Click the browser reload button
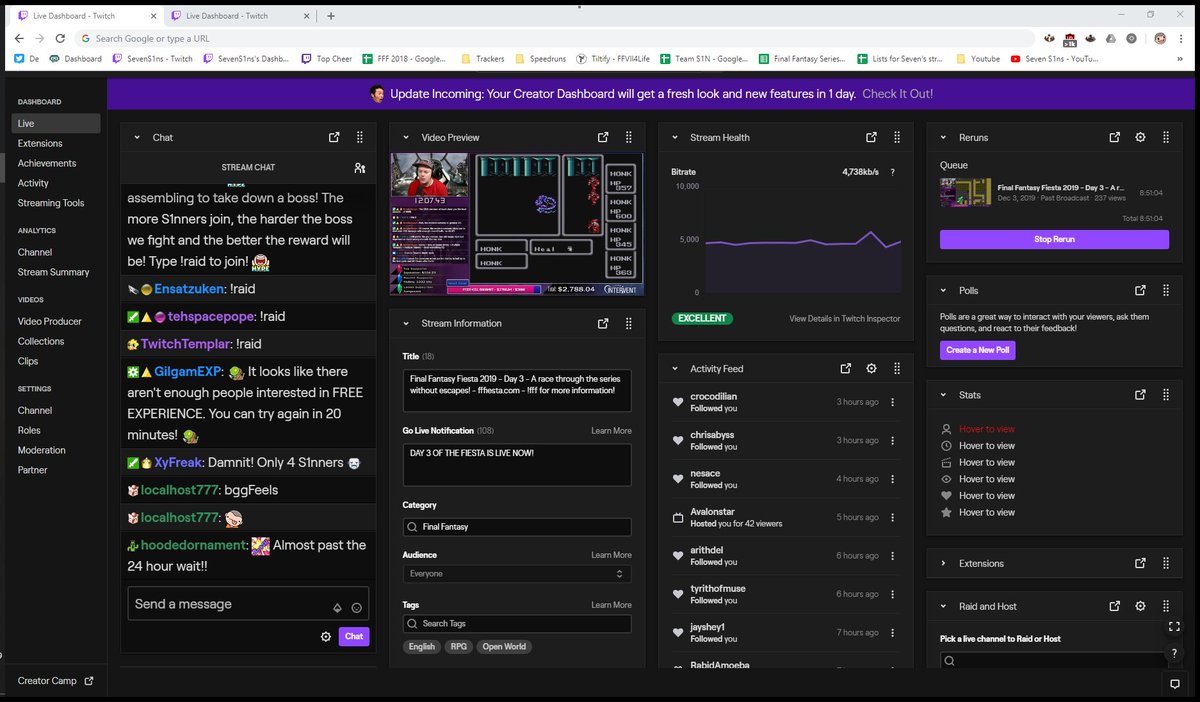The image size is (1200, 702). 60,38
